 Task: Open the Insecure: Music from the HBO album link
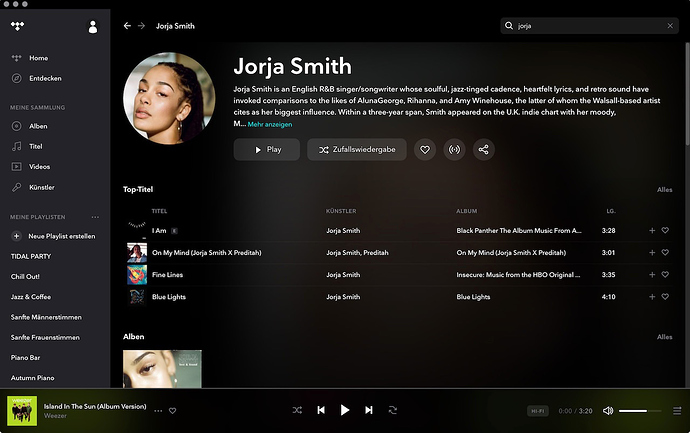click(x=518, y=275)
